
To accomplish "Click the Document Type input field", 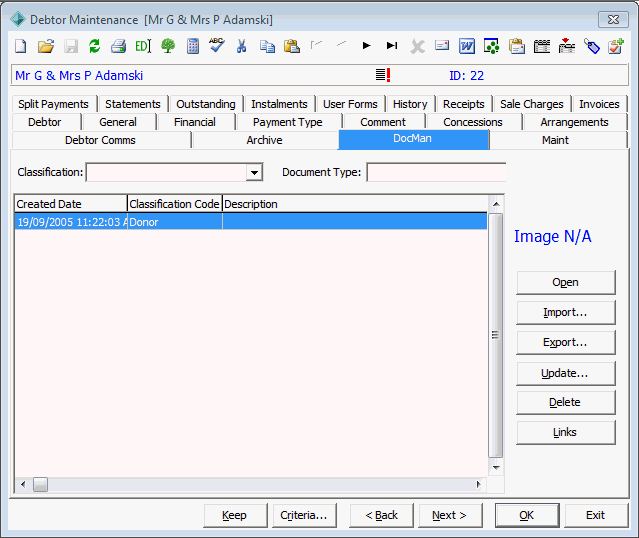I will pyautogui.click(x=436, y=172).
